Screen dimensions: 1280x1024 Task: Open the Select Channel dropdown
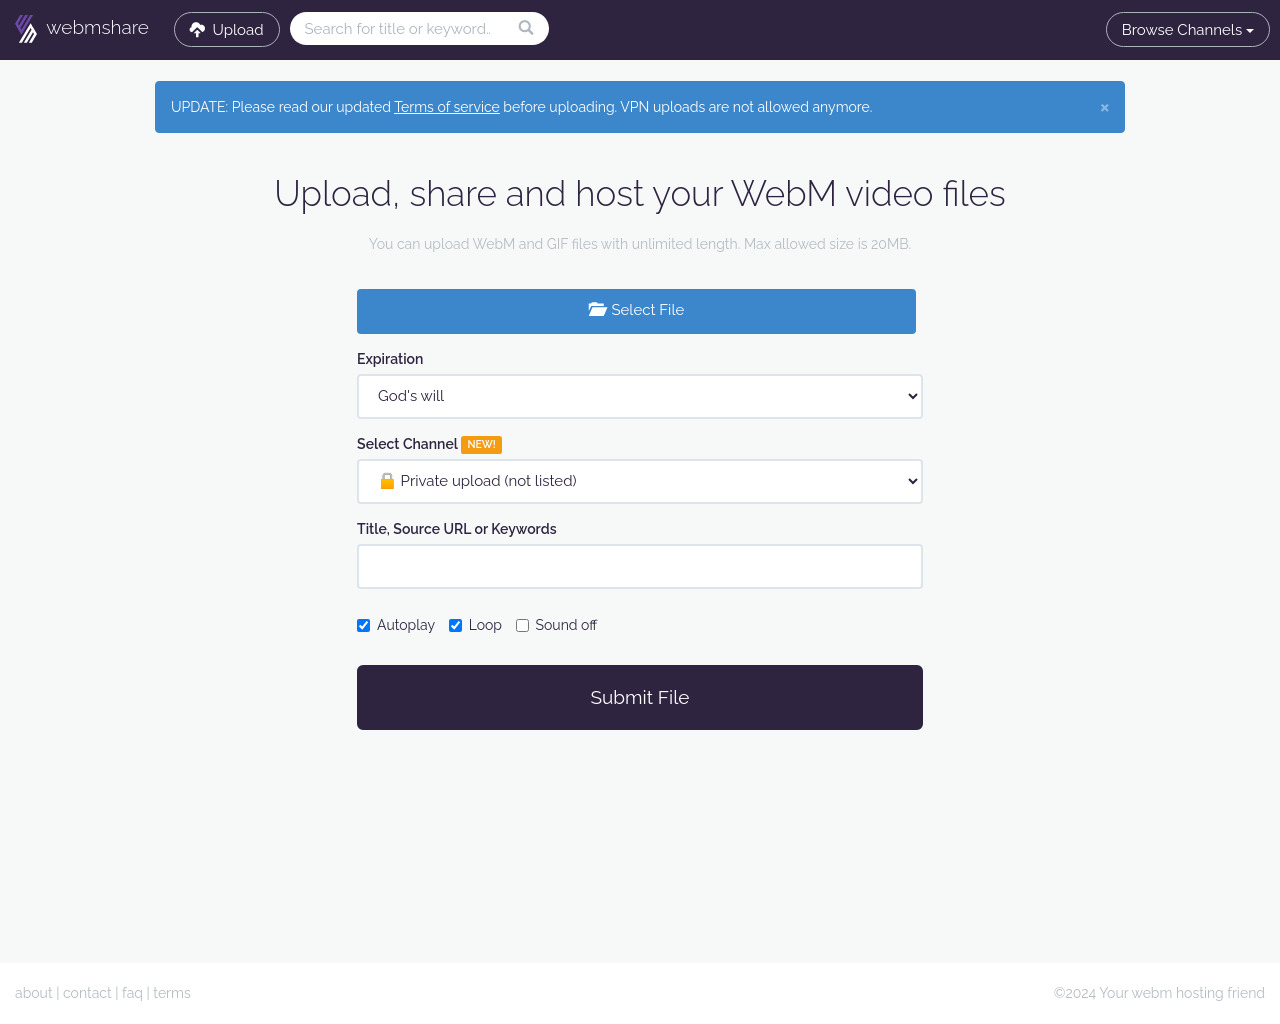coord(640,482)
